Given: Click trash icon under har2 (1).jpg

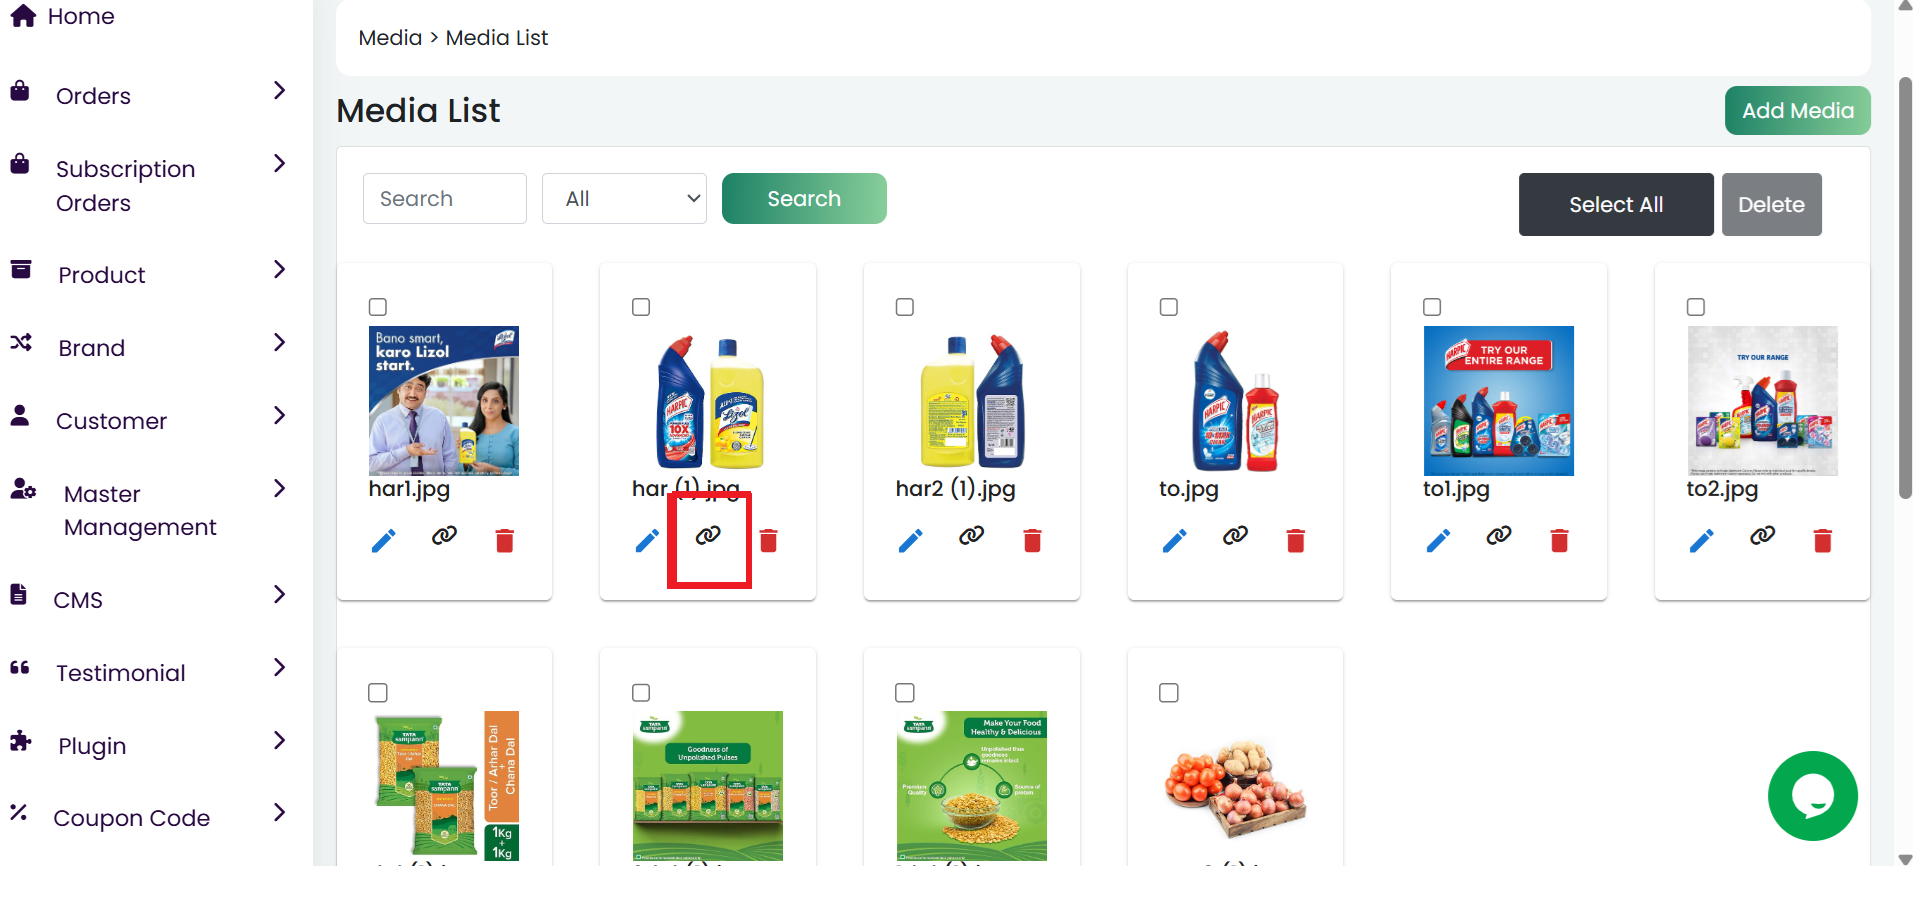Looking at the screenshot, I should pos(1033,541).
